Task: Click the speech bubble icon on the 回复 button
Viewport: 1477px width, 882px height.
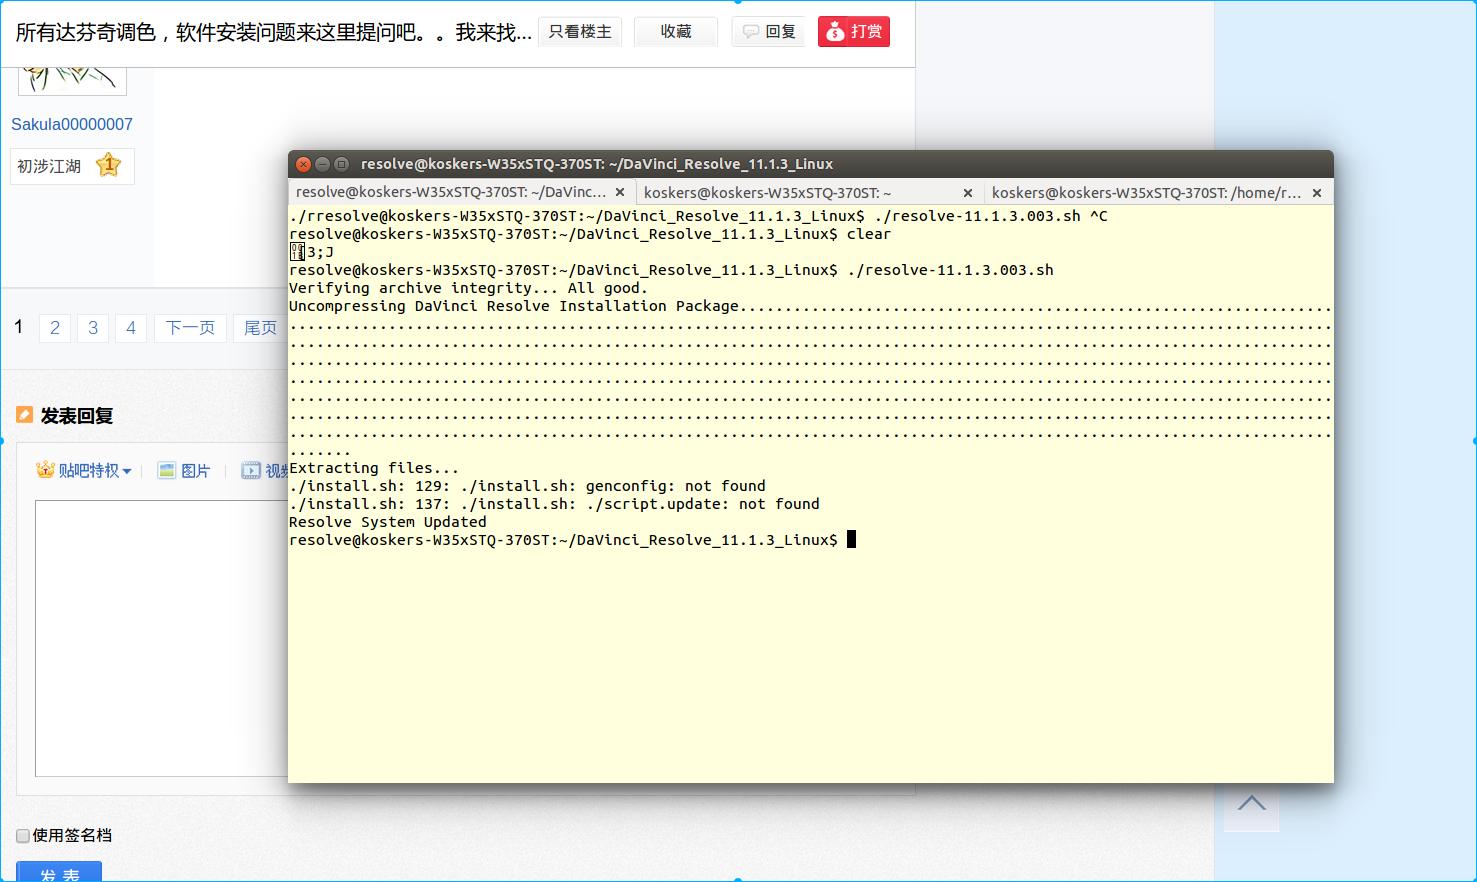Action: click(750, 32)
